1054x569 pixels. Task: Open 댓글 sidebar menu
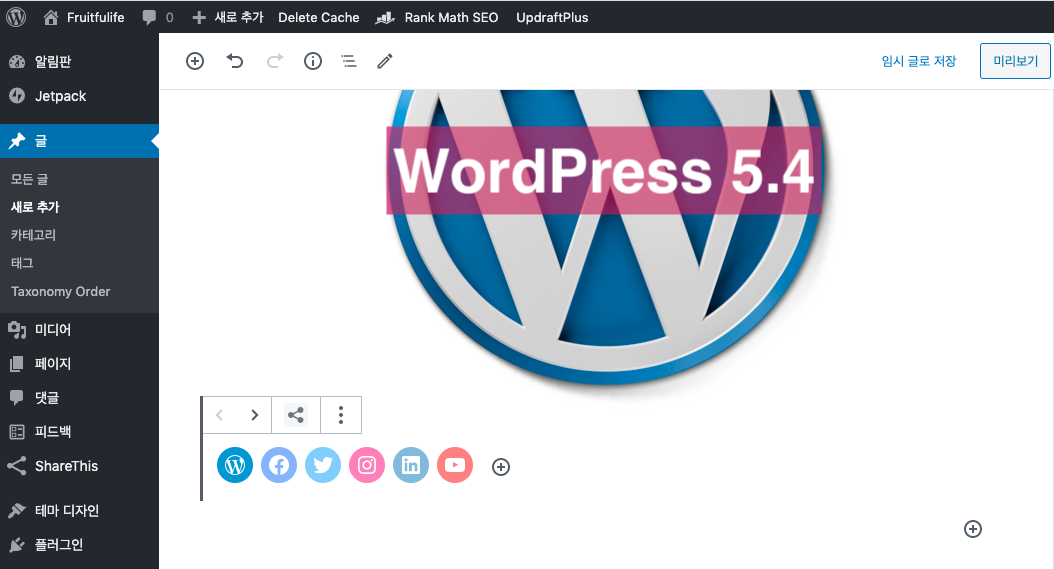79,398
